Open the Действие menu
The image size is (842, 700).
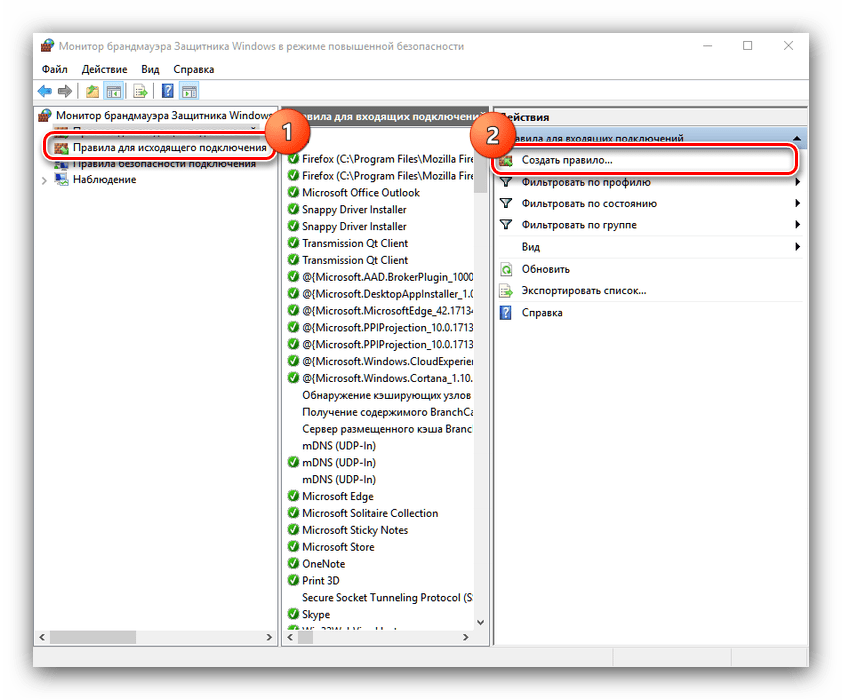(x=104, y=69)
